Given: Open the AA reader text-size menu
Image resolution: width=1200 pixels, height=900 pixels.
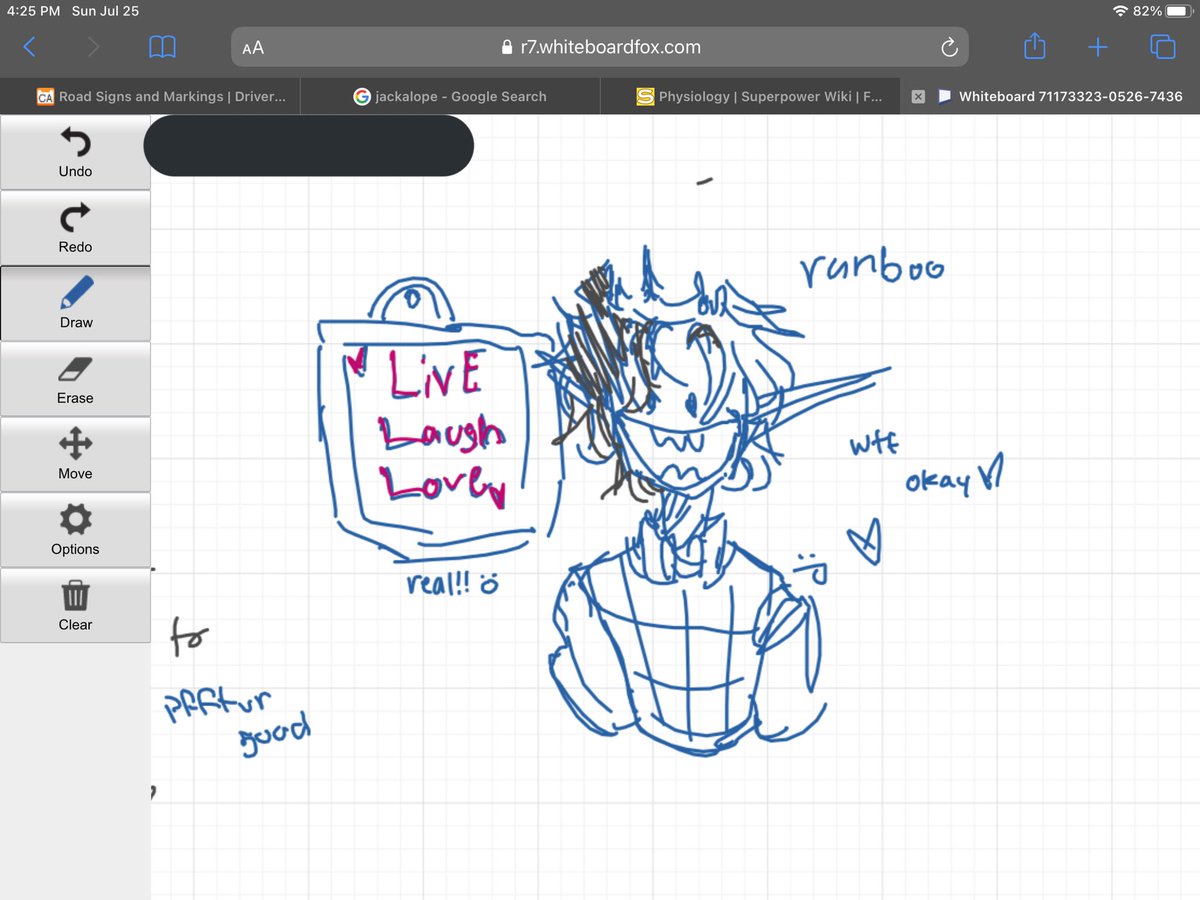Looking at the screenshot, I should pos(253,47).
